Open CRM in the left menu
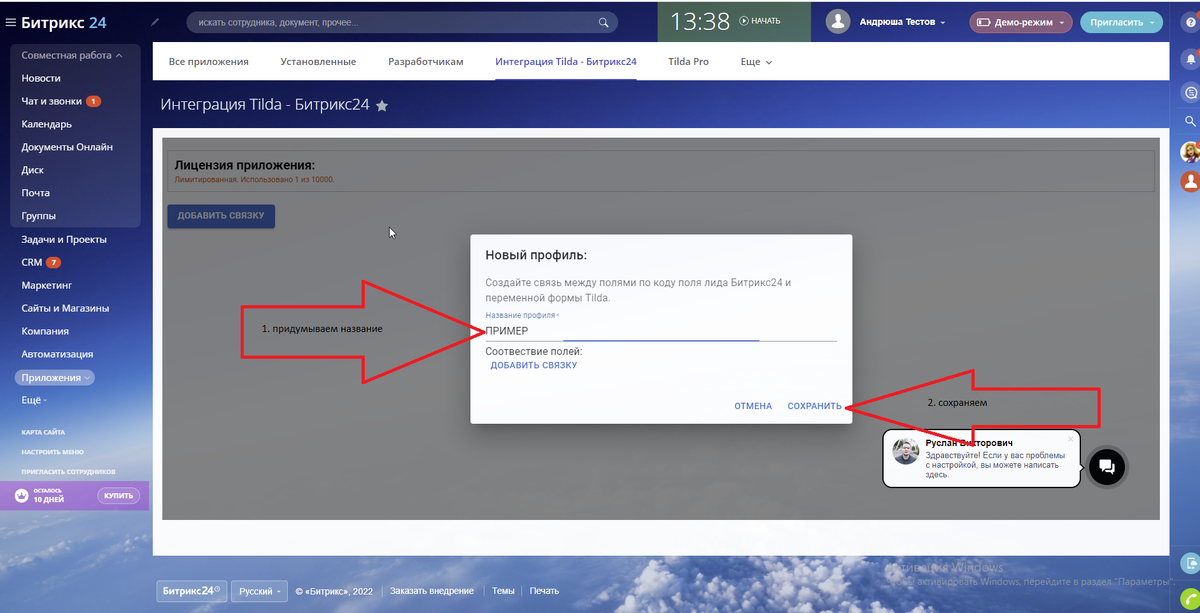 coord(32,263)
